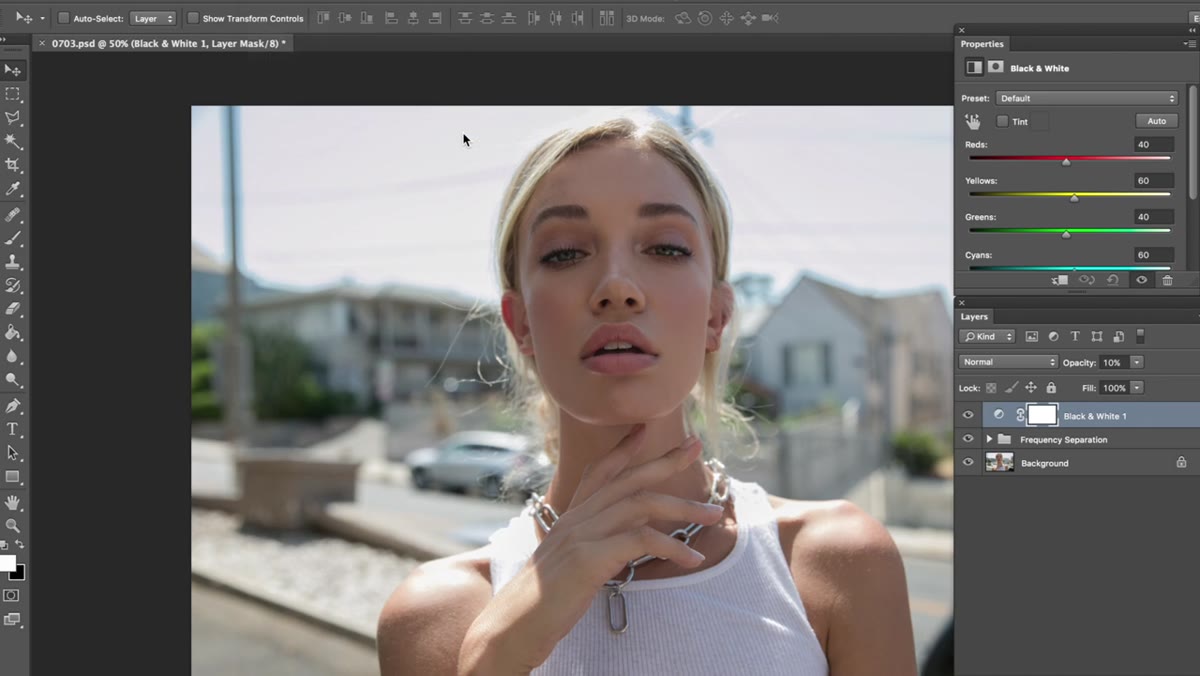Filter layers by pixel layers
The width and height of the screenshot is (1200, 676).
tap(1031, 336)
